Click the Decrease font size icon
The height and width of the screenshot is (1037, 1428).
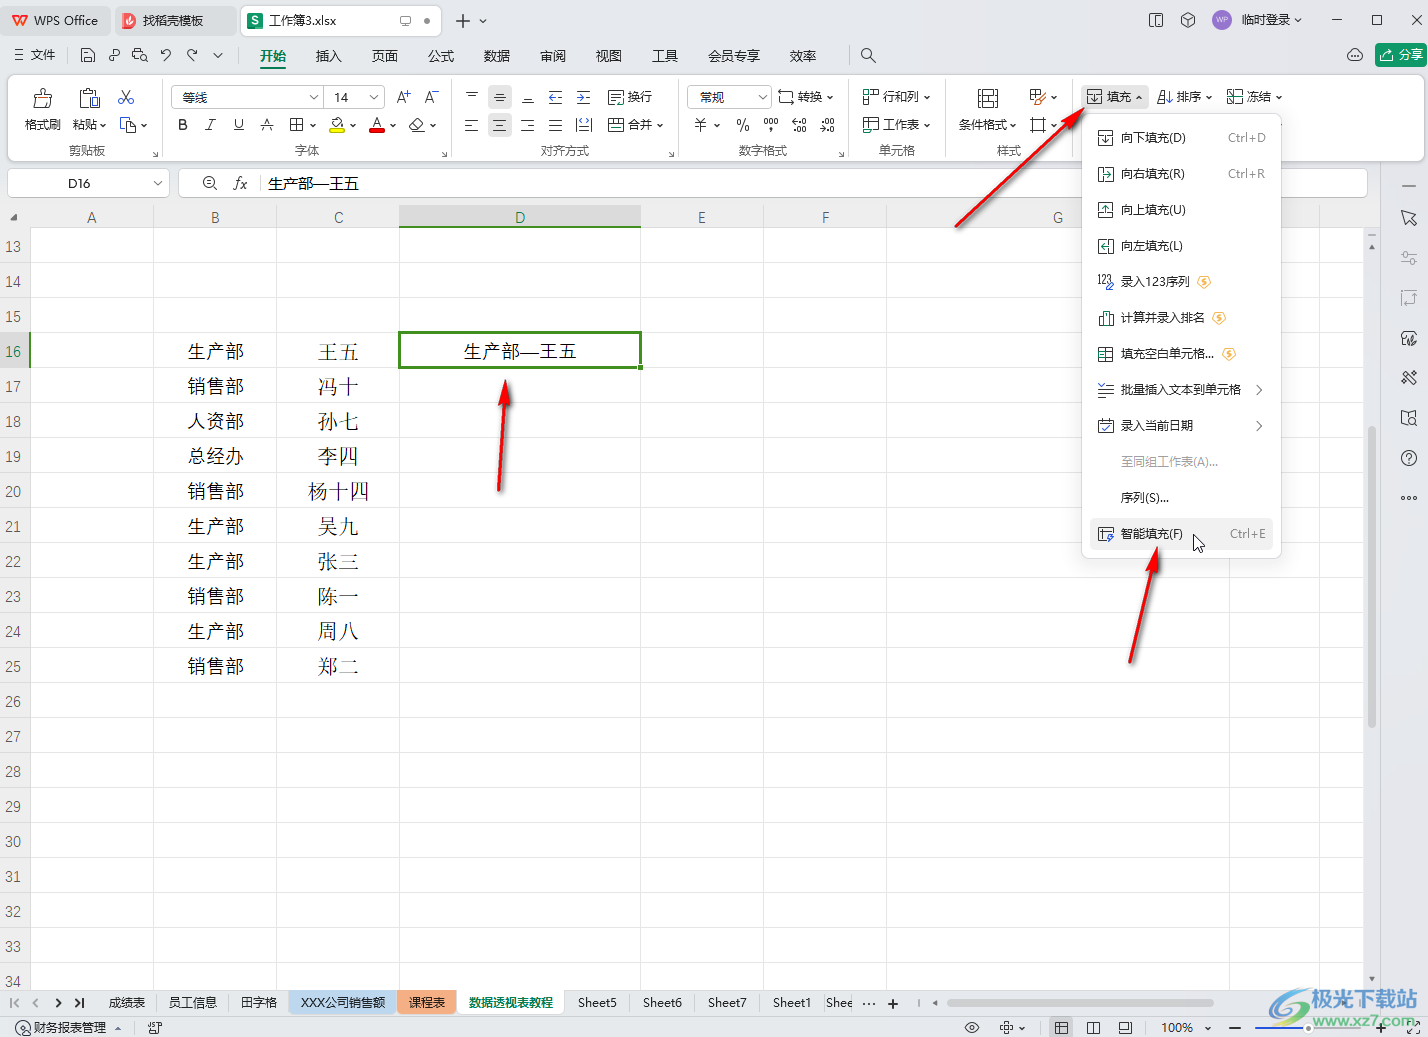tap(431, 97)
